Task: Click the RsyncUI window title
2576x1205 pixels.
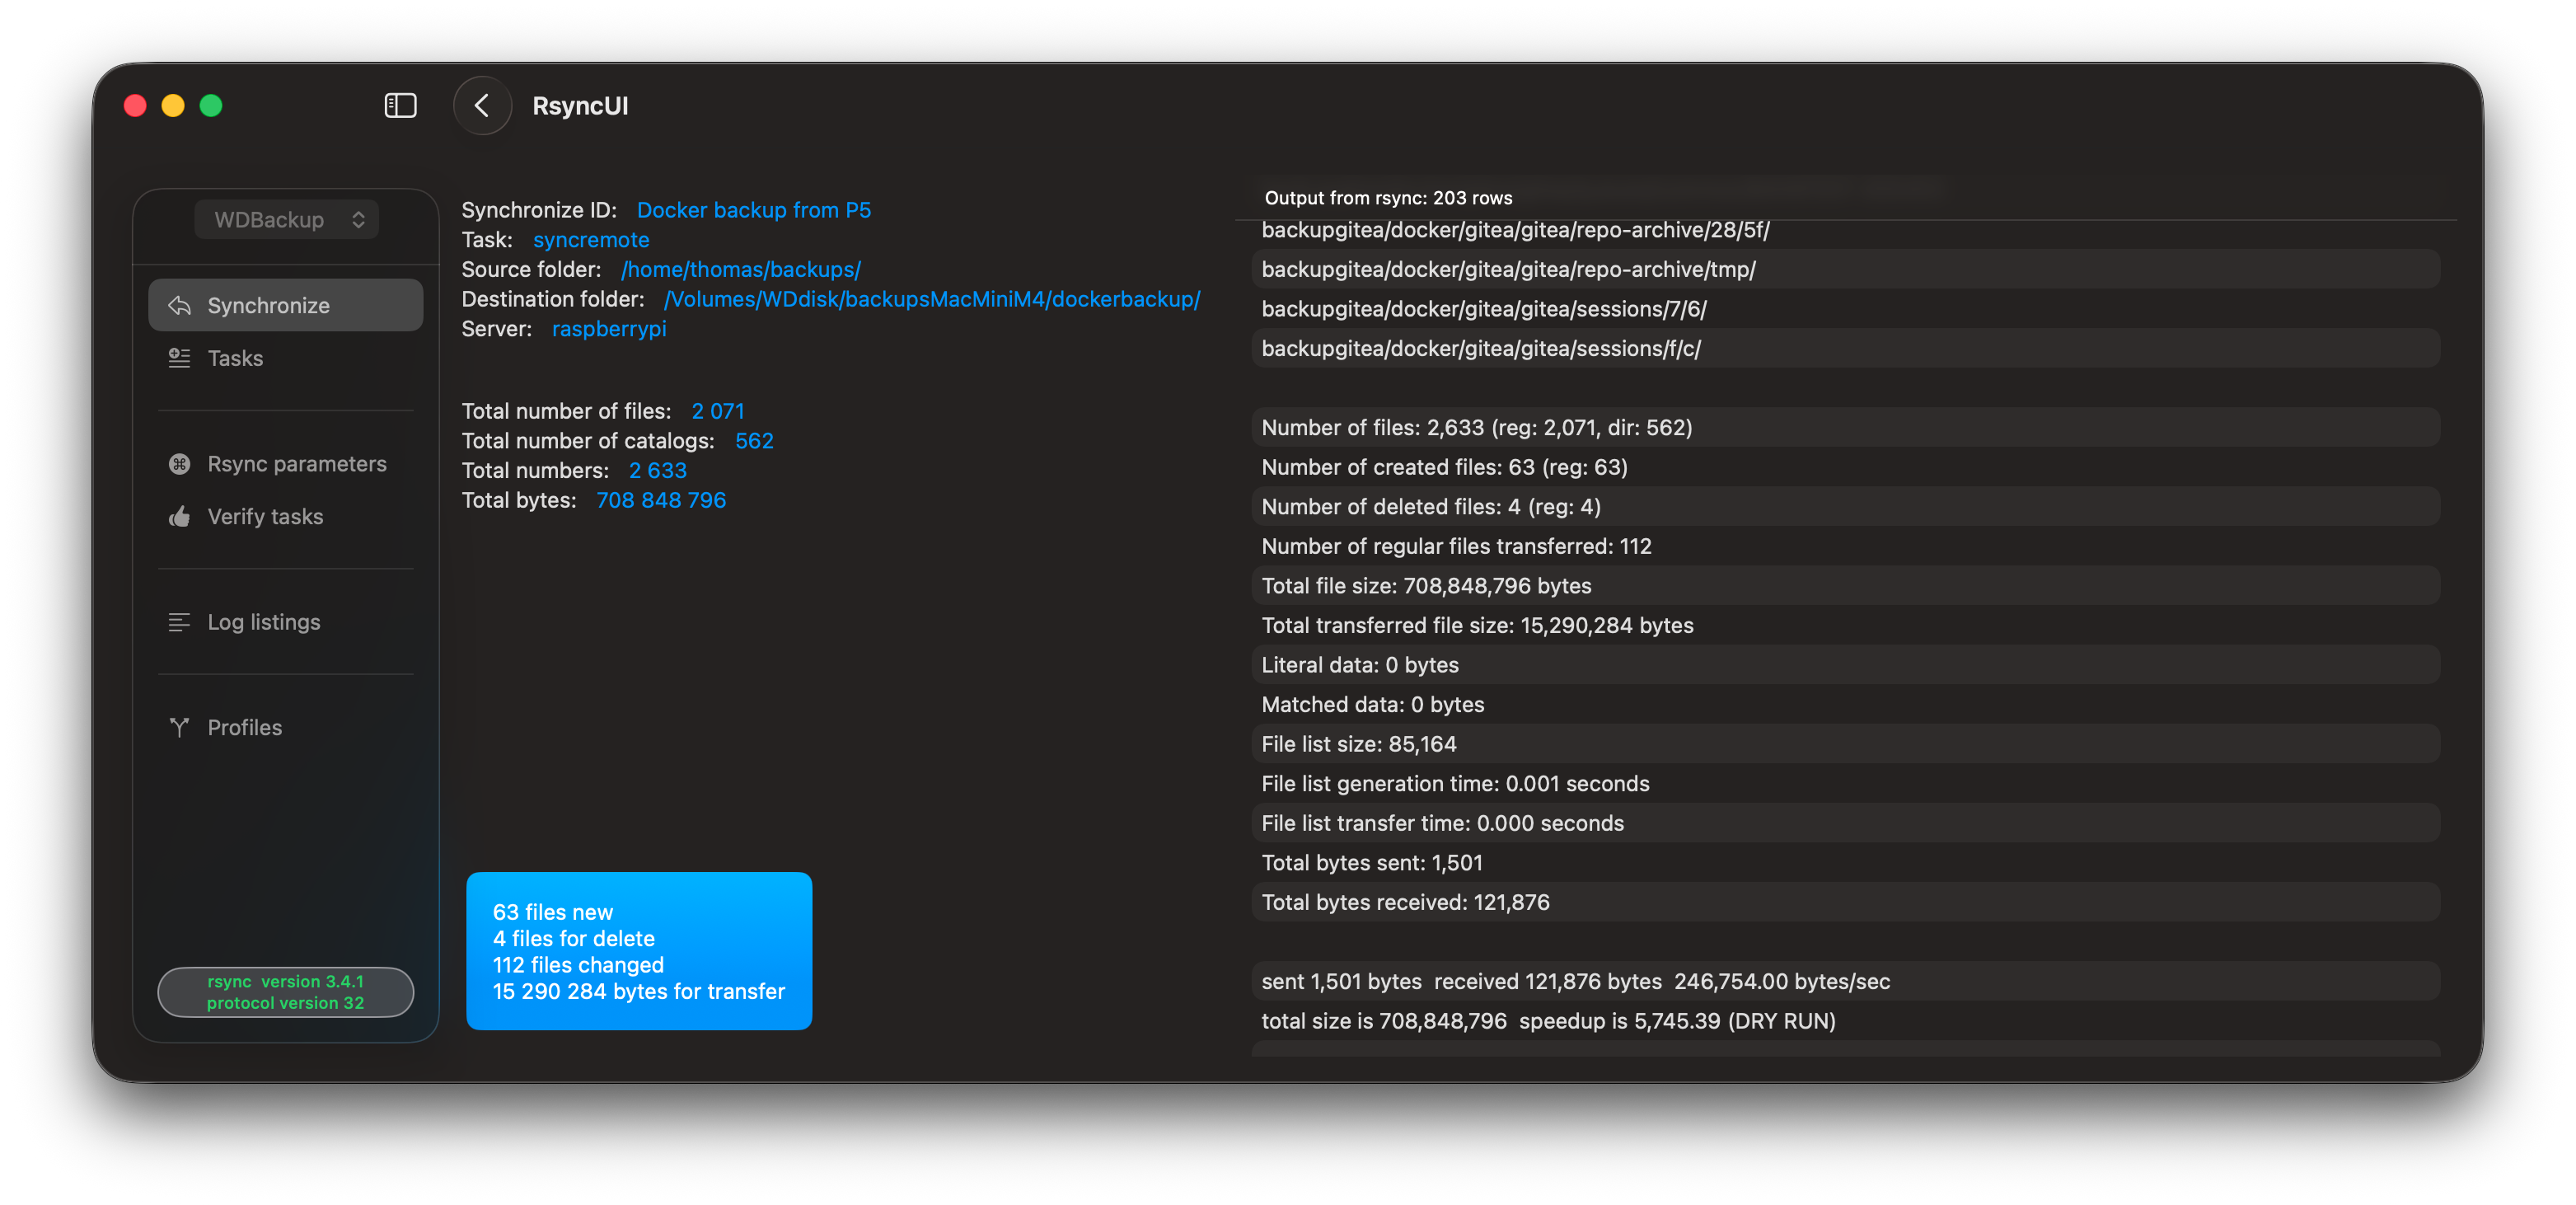Action: pos(580,105)
